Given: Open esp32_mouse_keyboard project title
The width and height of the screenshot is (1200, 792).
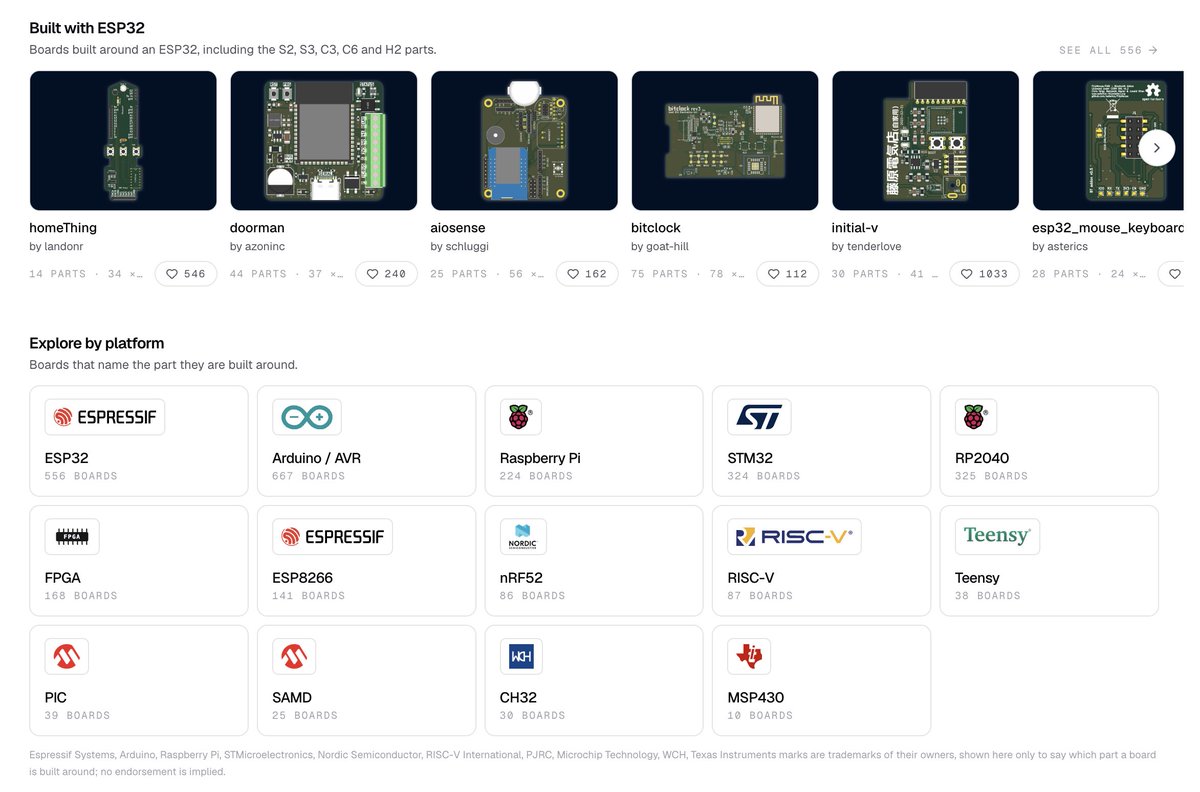Looking at the screenshot, I should pos(1108,228).
